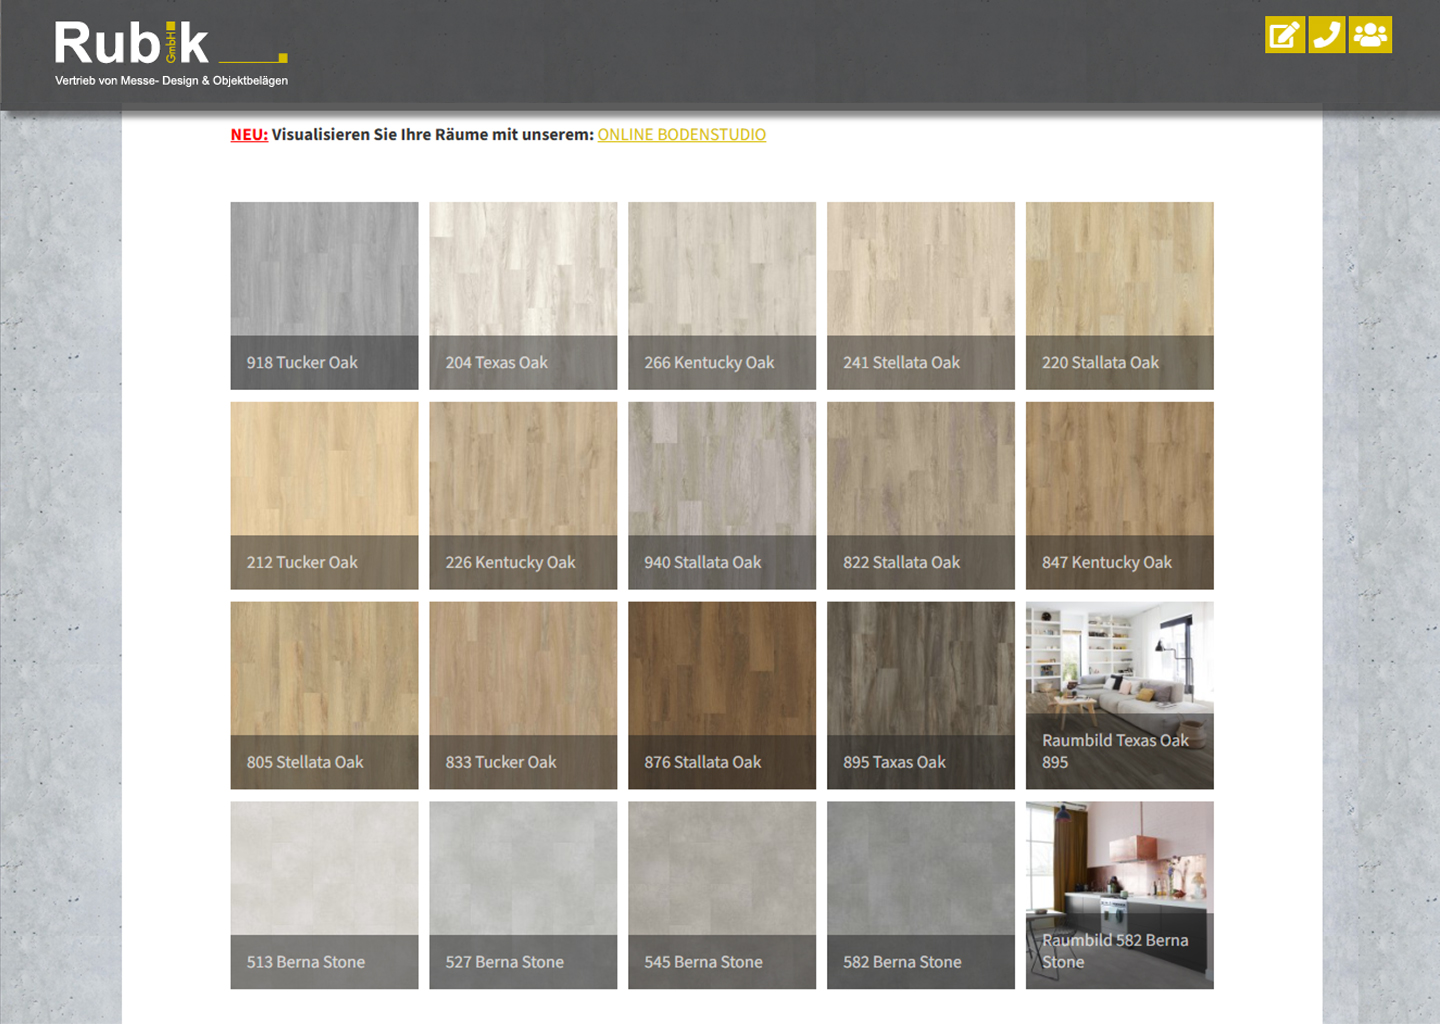Click the yellow phone contact icon
This screenshot has width=1440, height=1024.
point(1327,35)
